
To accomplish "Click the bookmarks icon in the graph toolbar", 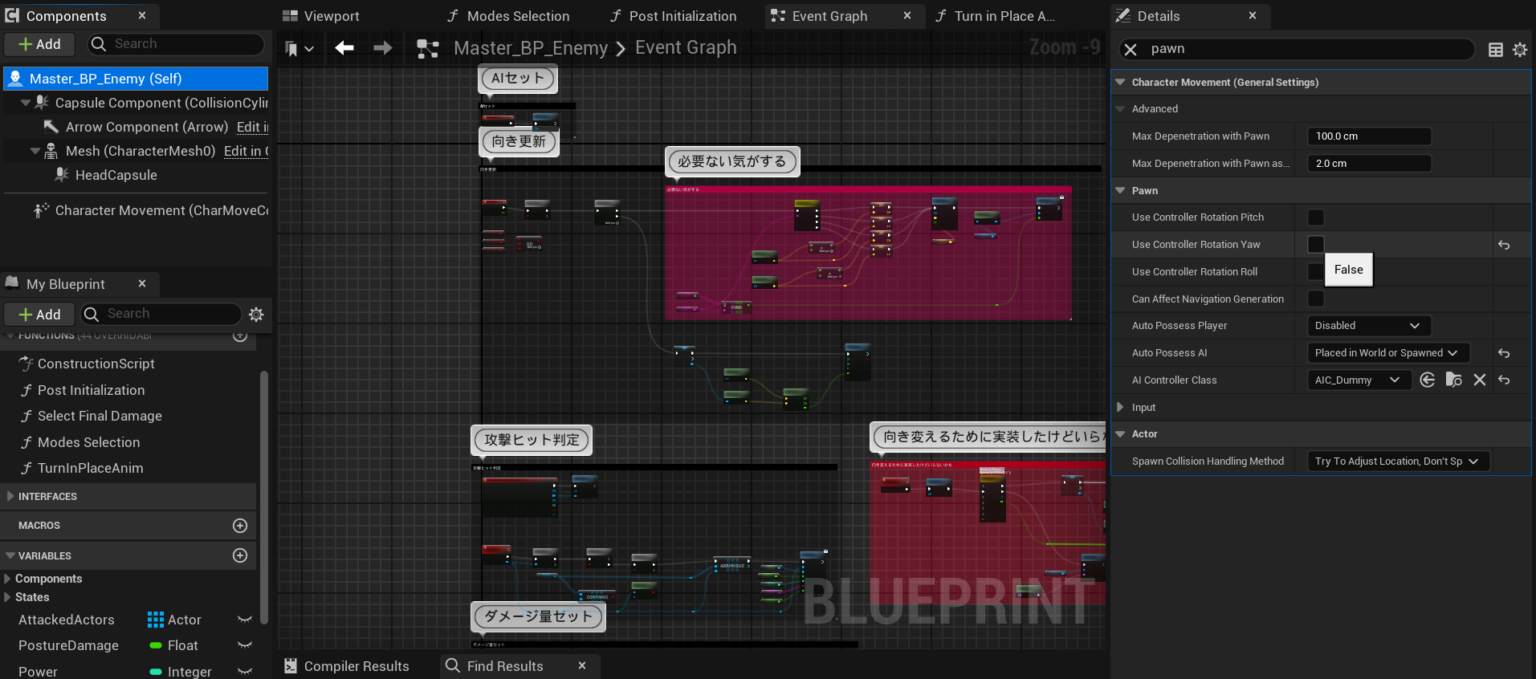I will click(289, 47).
